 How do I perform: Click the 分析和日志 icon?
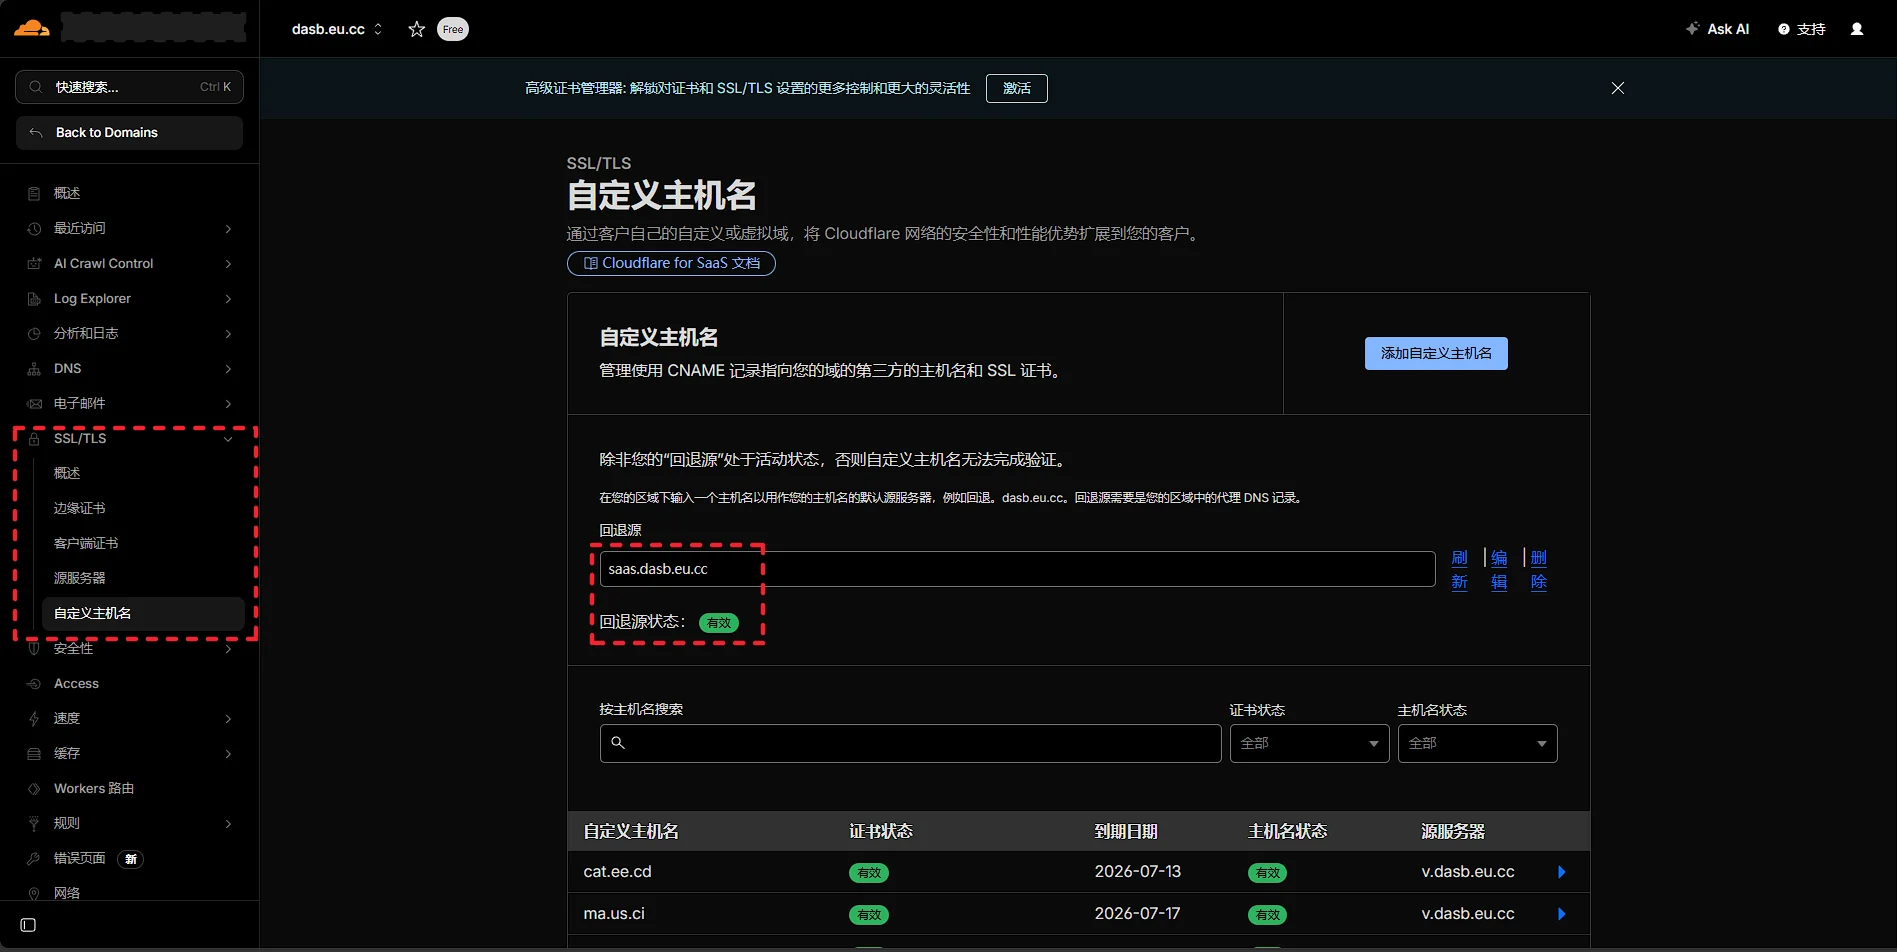pos(34,333)
